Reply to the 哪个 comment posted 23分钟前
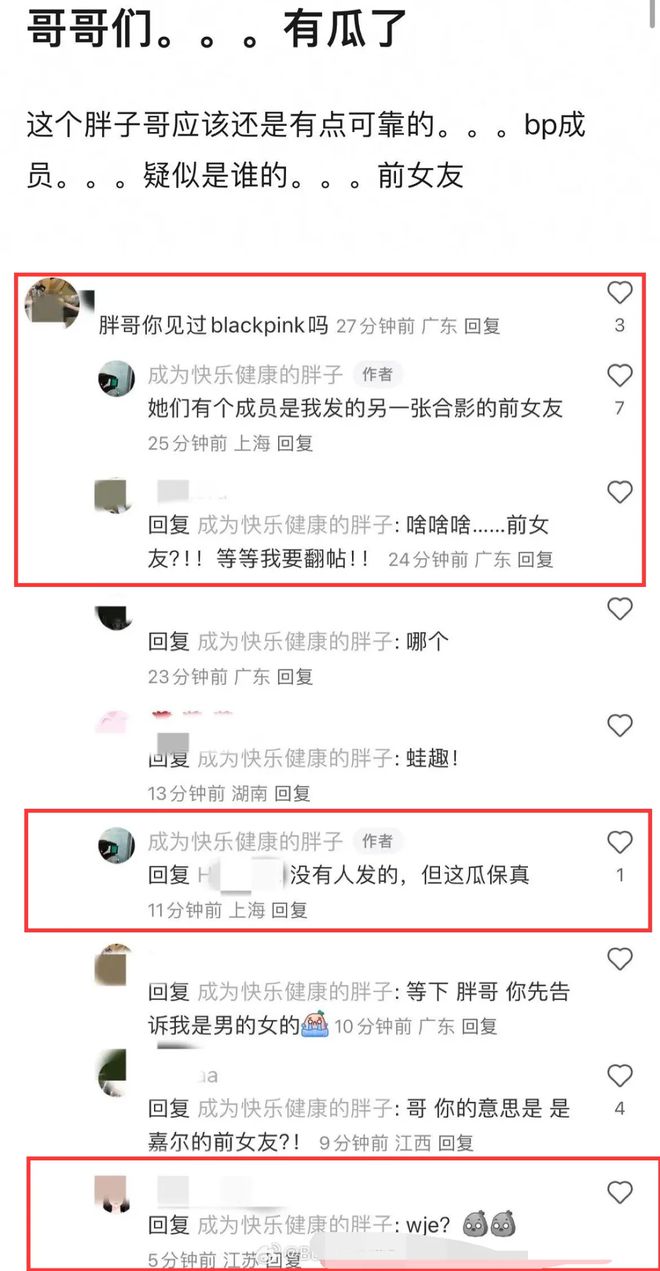Viewport: 660px width, 1271px height. (295, 677)
